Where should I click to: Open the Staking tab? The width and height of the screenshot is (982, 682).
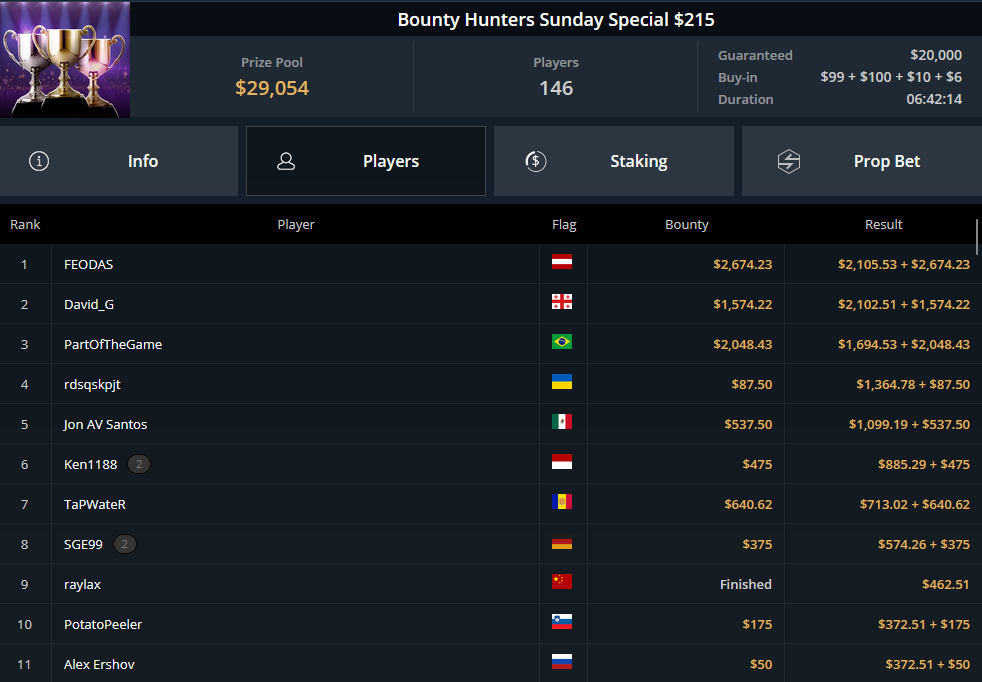pos(614,161)
